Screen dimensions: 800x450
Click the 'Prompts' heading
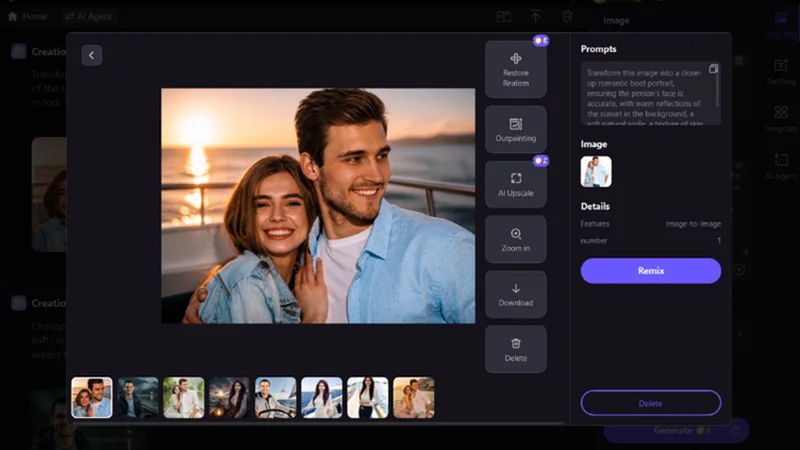coord(598,49)
